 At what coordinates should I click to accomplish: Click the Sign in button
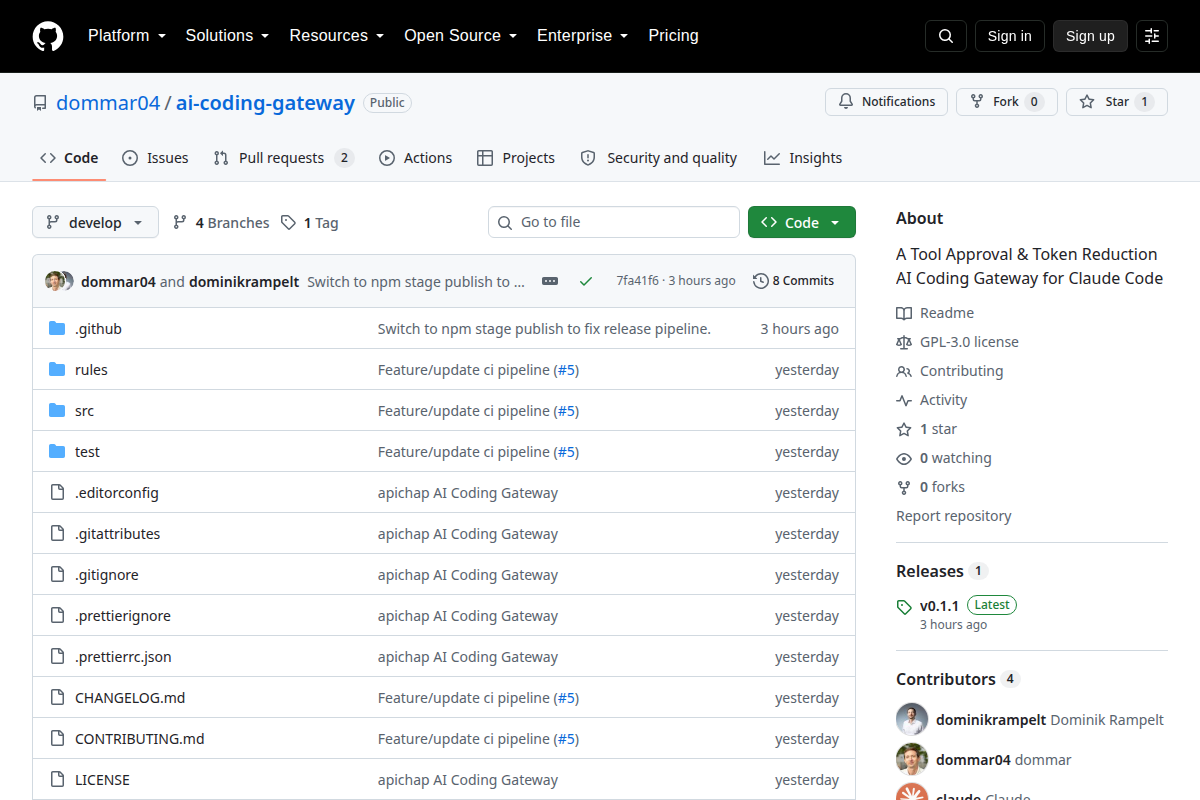[x=1010, y=36]
